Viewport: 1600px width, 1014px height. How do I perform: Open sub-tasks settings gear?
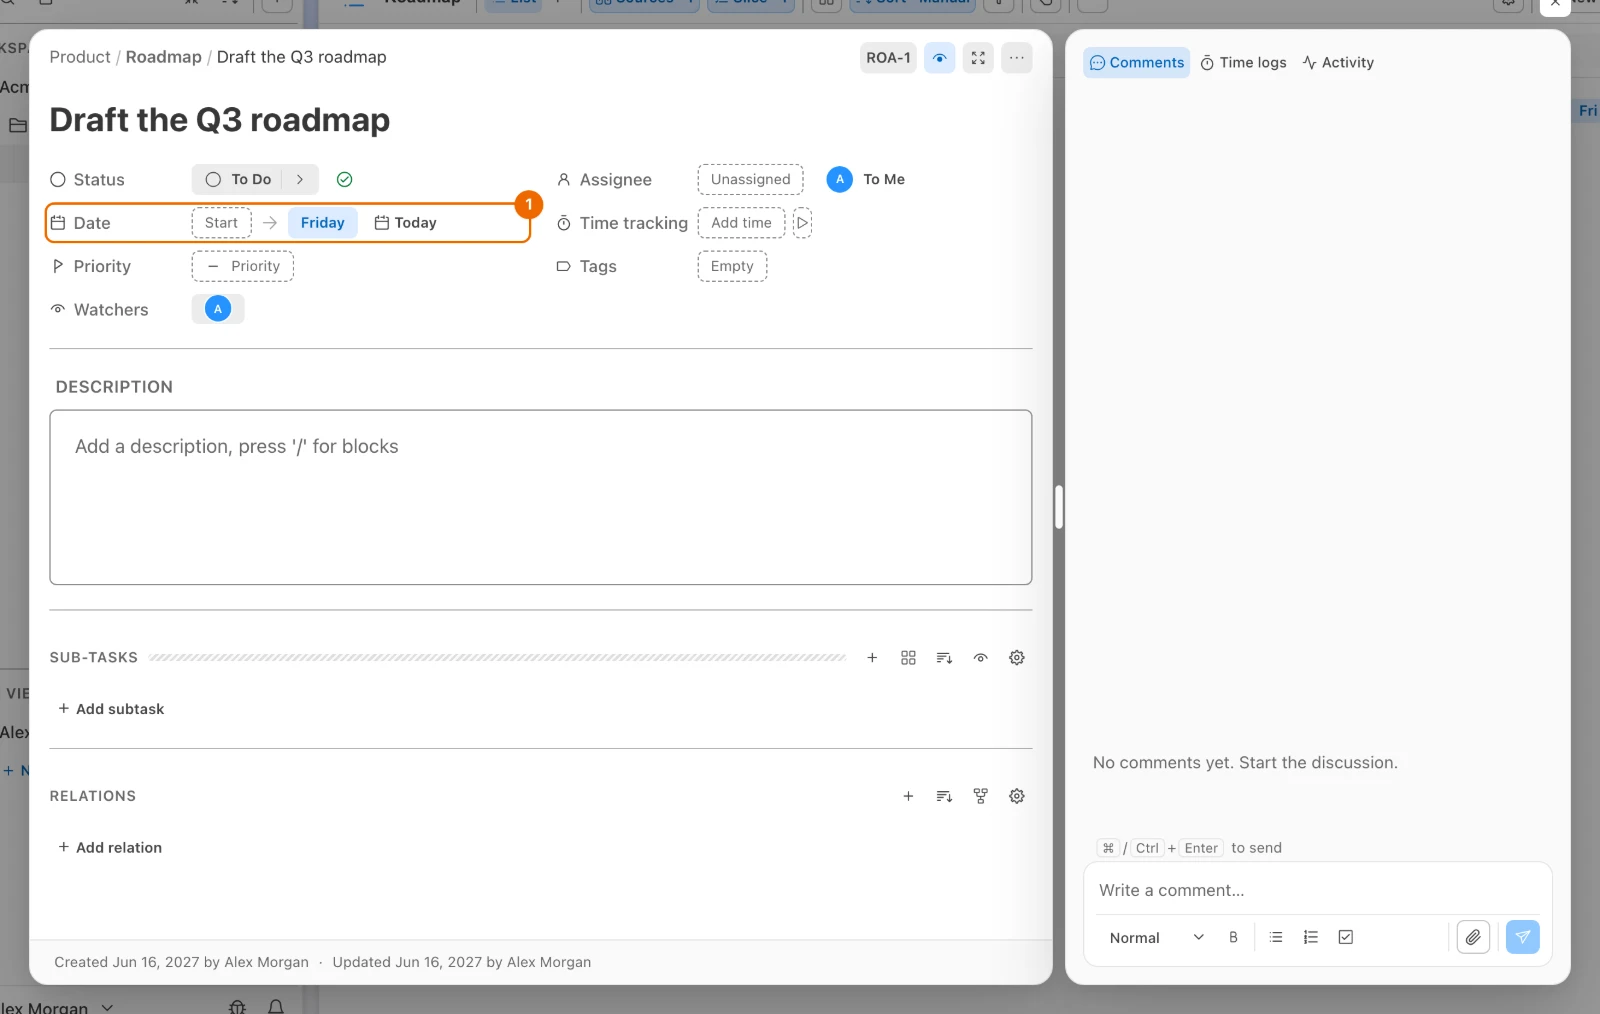[x=1017, y=658]
